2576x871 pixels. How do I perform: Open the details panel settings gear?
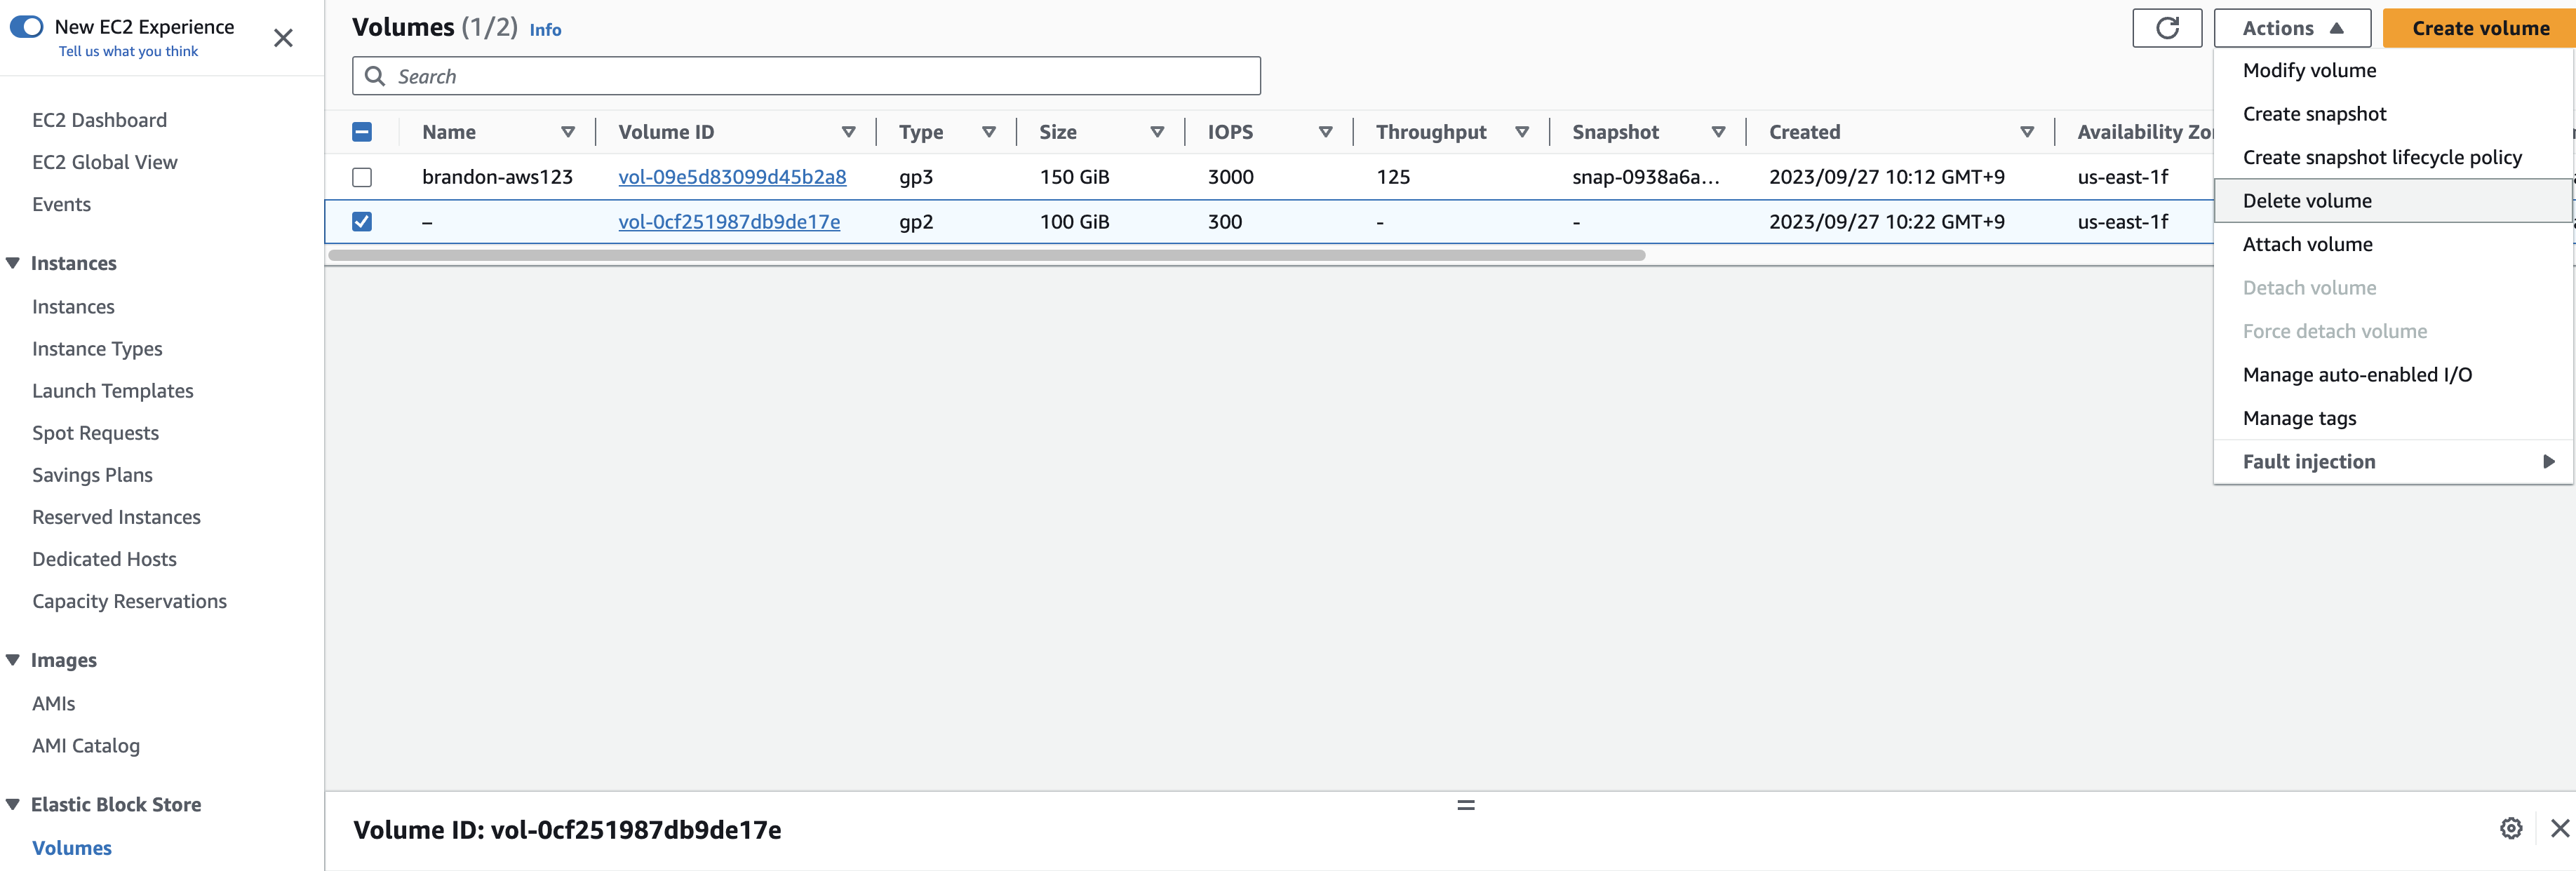[x=2510, y=828]
